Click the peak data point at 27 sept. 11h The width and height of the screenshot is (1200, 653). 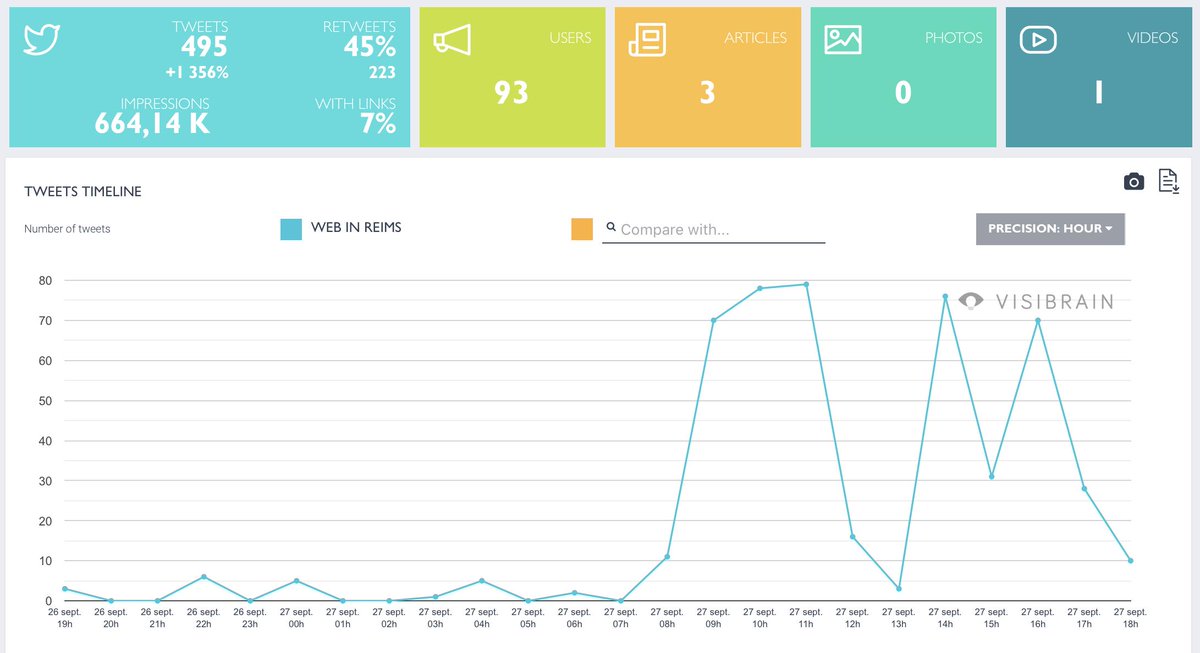(x=806, y=284)
